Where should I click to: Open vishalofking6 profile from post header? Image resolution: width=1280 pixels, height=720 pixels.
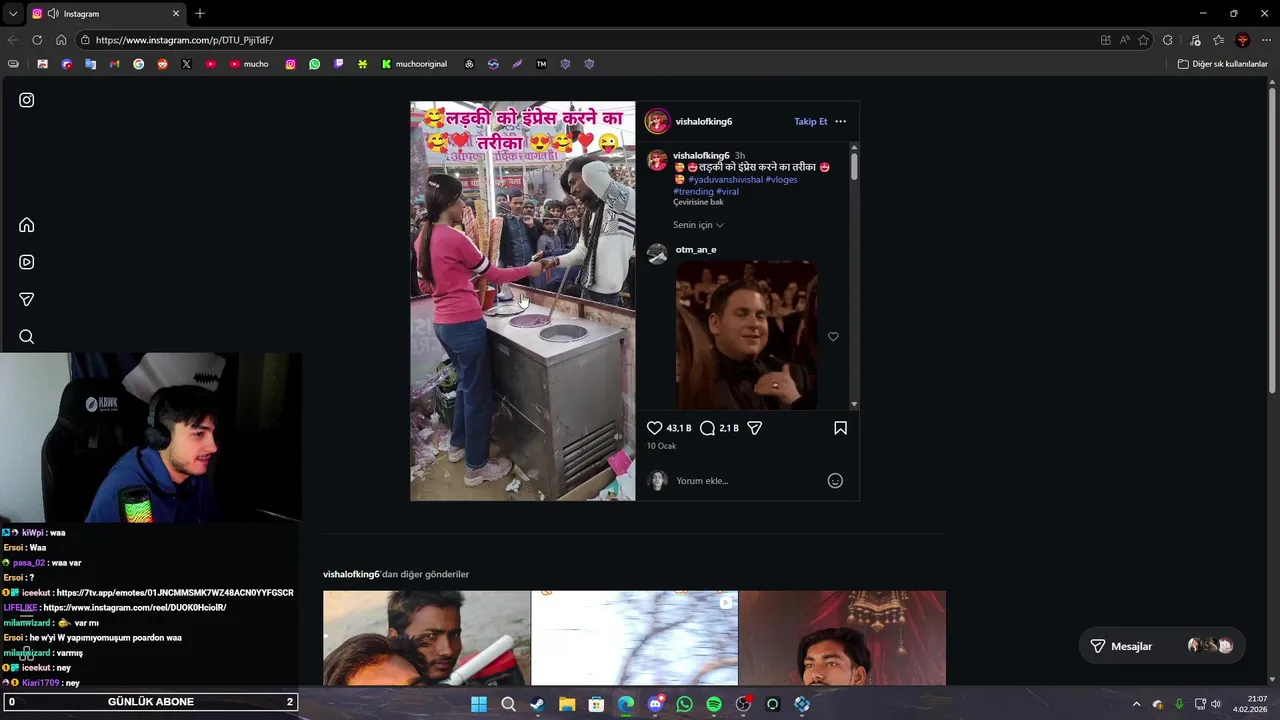(x=704, y=122)
